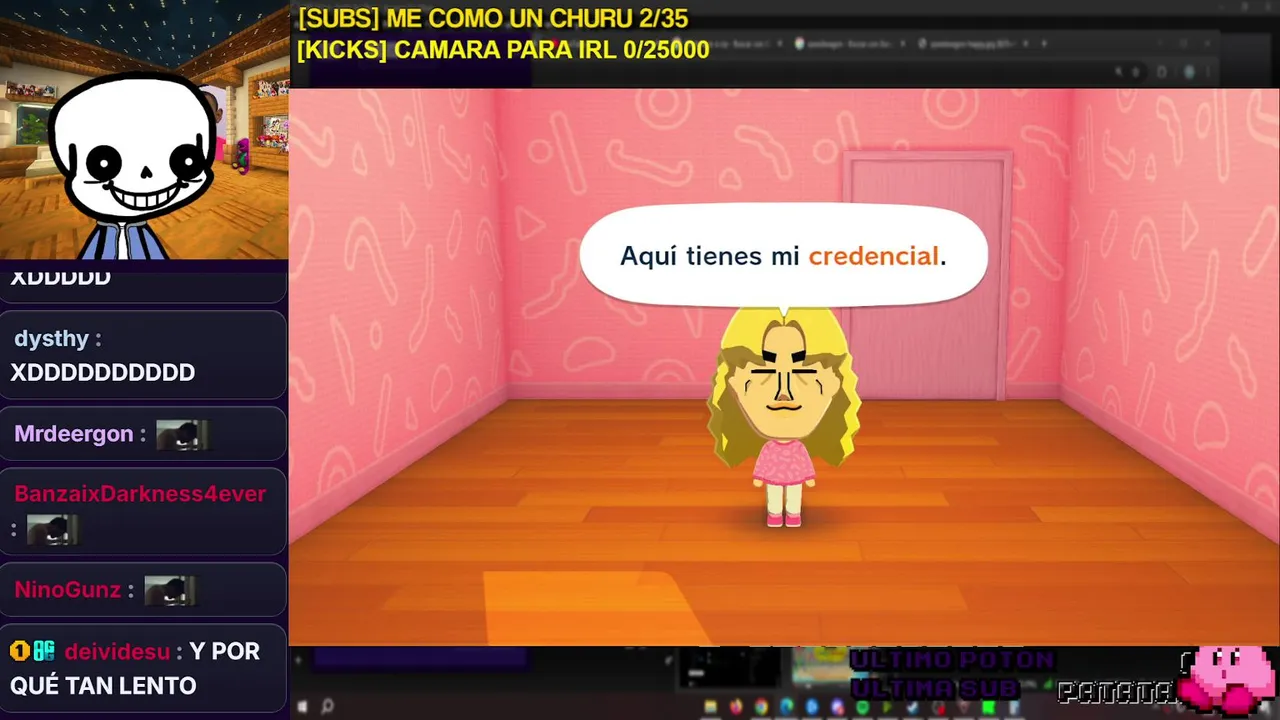Image resolution: width=1280 pixels, height=720 pixels.
Task: Open File Explorer folder icon in taskbar
Action: pos(711,707)
